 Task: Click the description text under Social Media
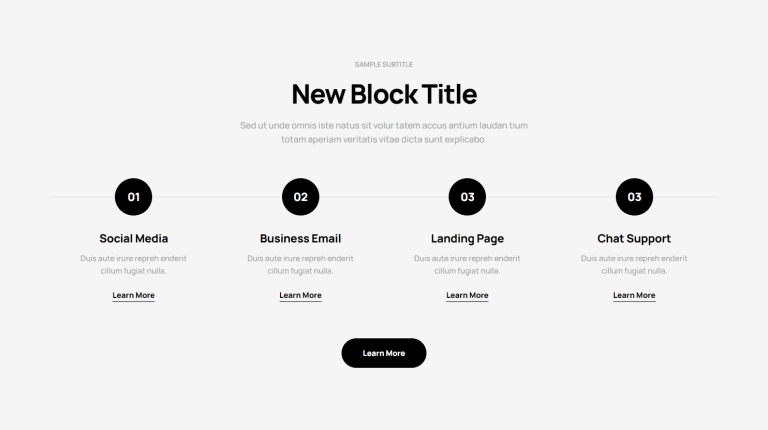click(x=133, y=264)
